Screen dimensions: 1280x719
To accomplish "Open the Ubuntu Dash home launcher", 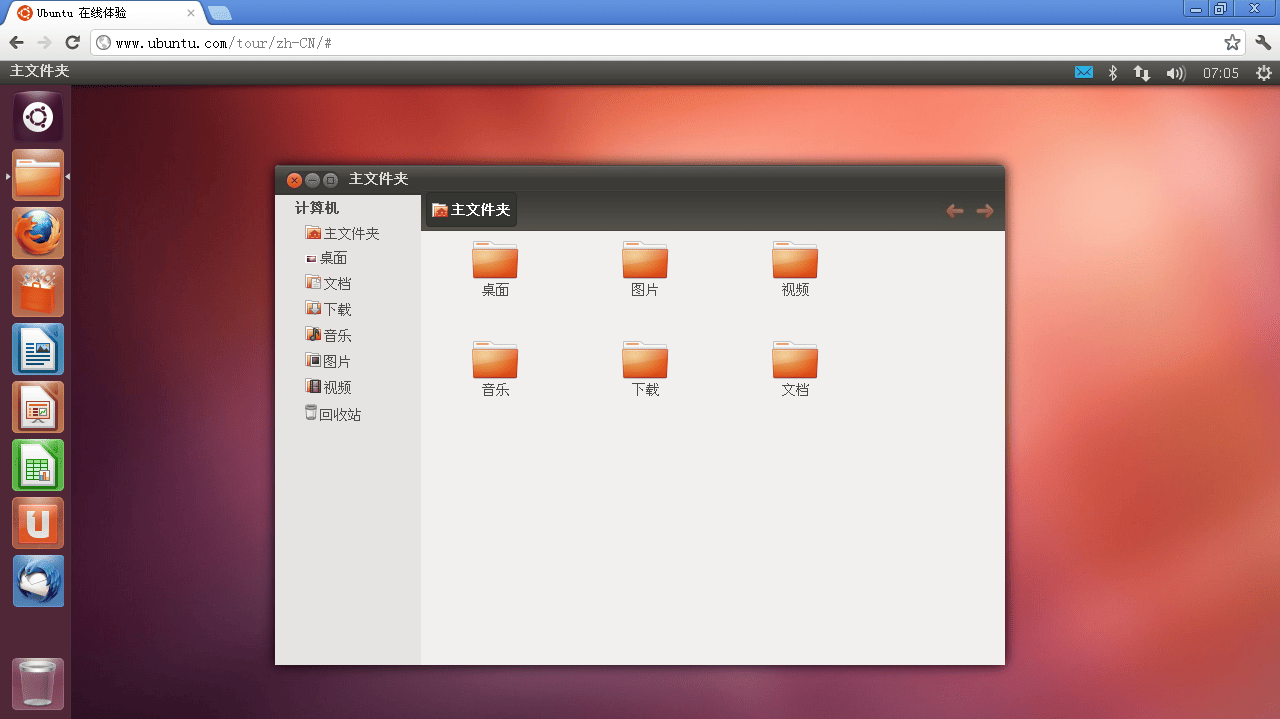I will [x=38, y=118].
